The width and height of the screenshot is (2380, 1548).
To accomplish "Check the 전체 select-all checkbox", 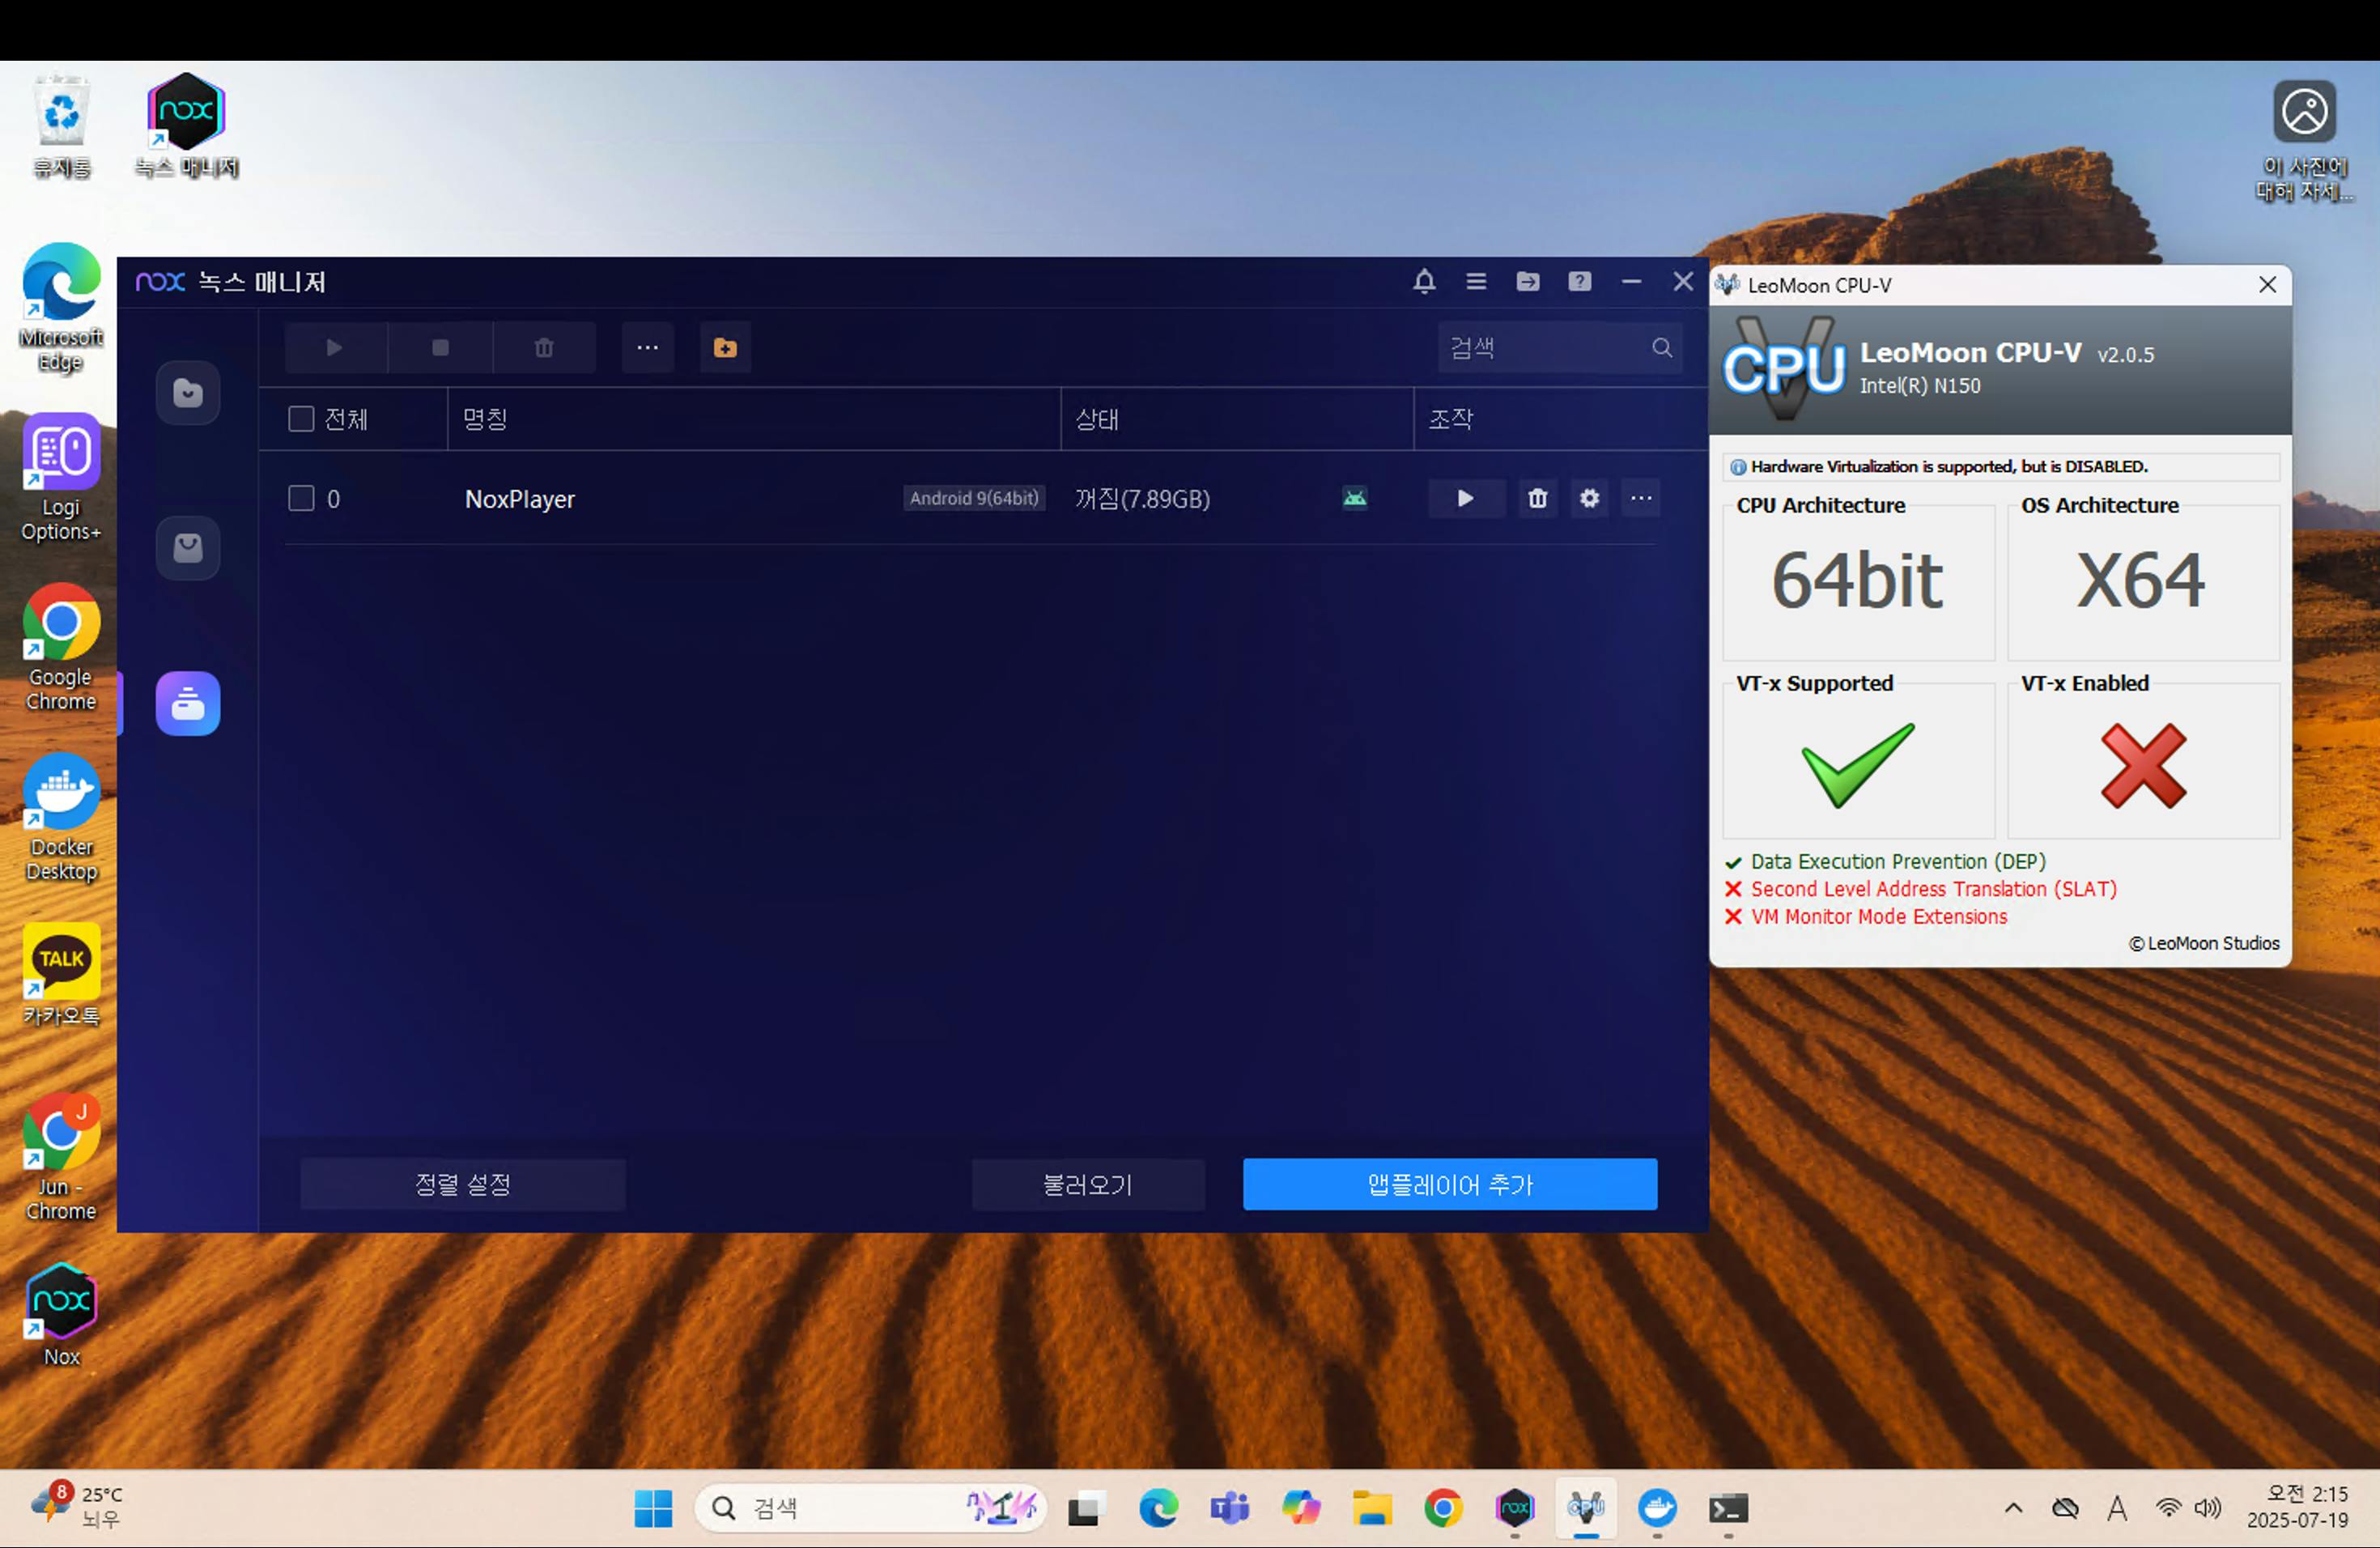I will pyautogui.click(x=301, y=419).
